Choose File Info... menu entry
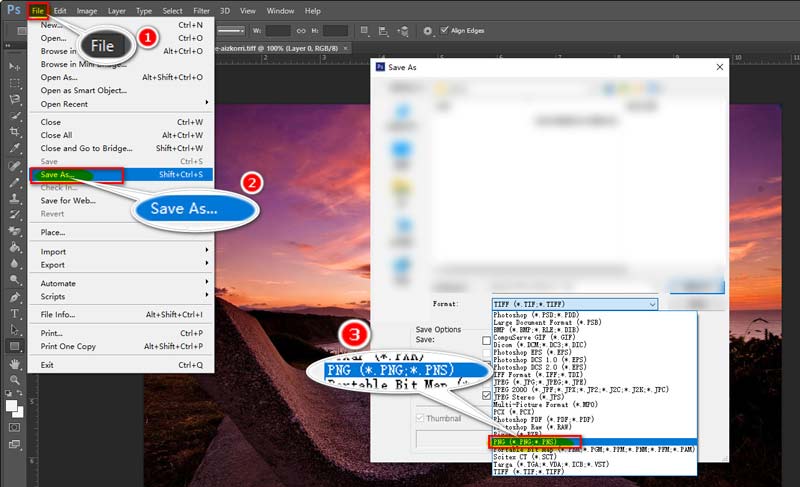The image size is (800, 487). (x=121, y=315)
